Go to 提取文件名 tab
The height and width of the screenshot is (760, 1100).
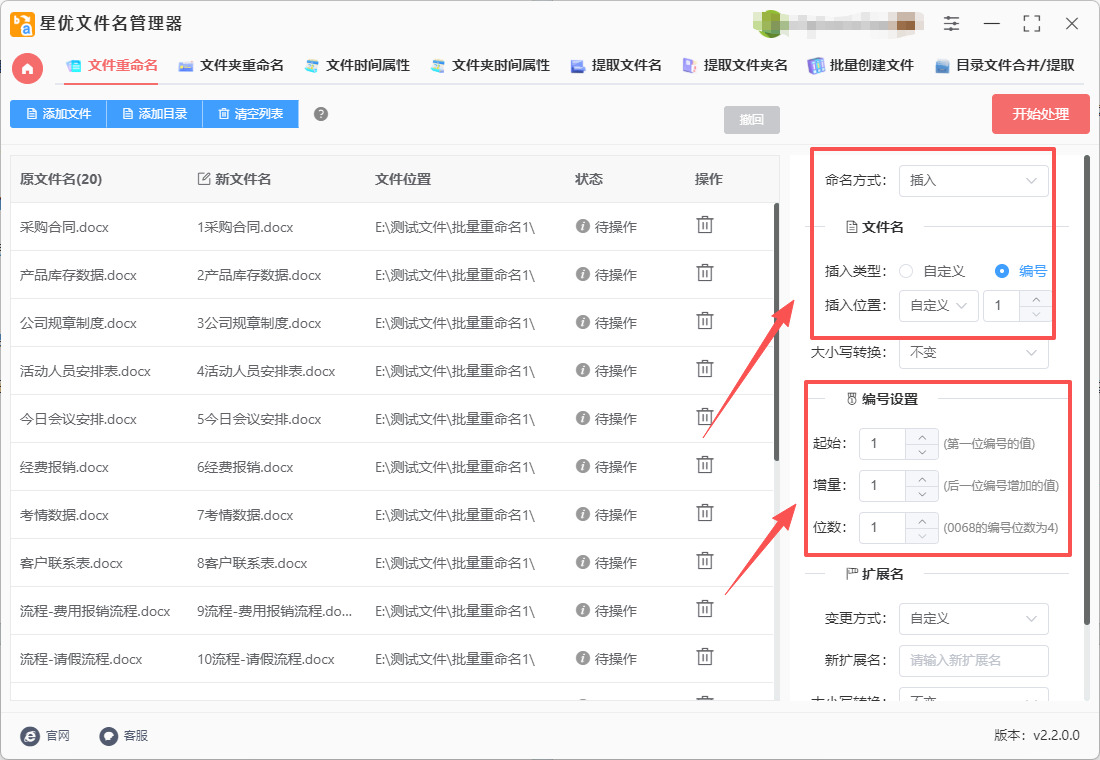click(x=616, y=65)
